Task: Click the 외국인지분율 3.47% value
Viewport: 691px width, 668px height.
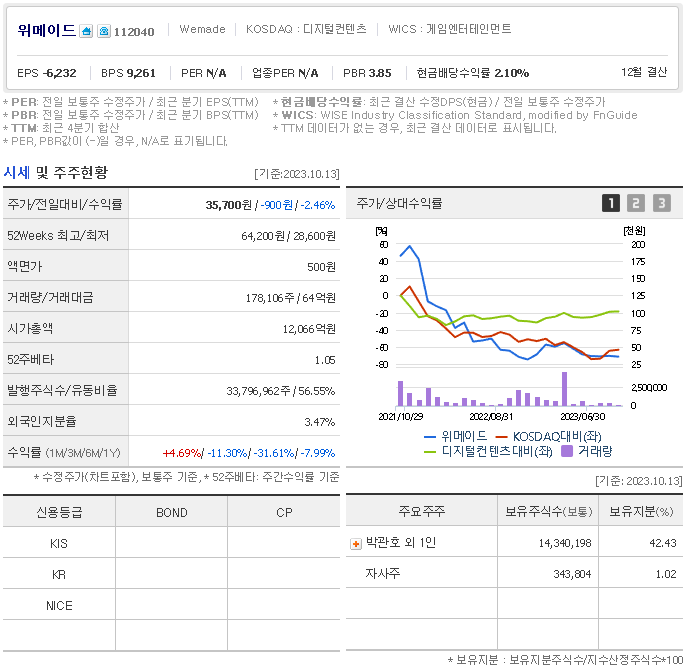Action: (x=319, y=422)
